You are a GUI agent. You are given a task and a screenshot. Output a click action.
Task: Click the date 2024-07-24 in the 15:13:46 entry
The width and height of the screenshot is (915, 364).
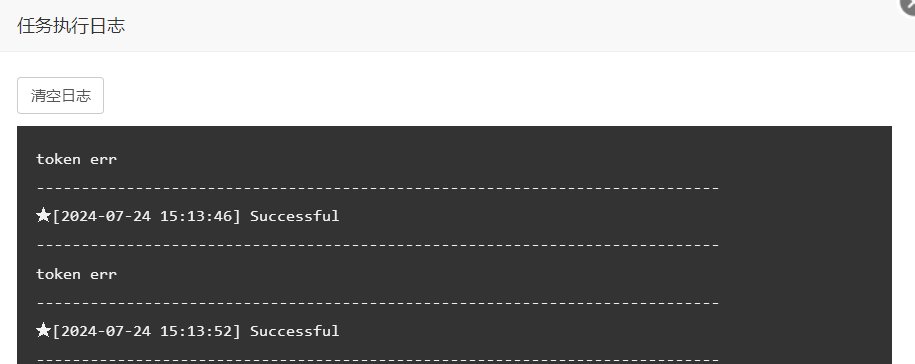(x=106, y=216)
